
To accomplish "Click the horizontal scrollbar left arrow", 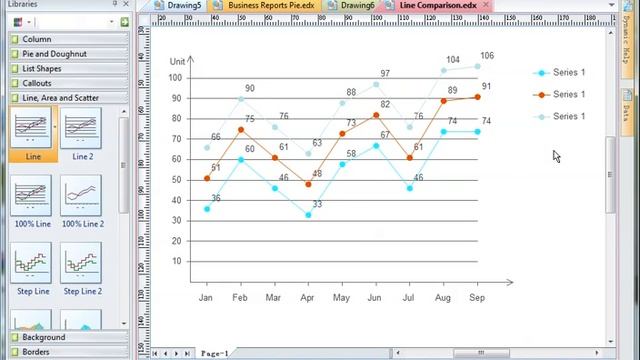I will [398, 353].
